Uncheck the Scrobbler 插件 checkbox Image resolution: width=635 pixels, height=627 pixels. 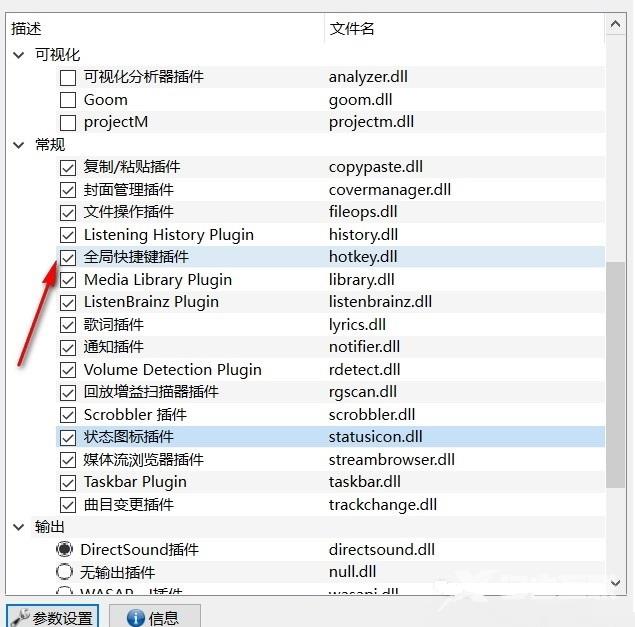[68, 415]
